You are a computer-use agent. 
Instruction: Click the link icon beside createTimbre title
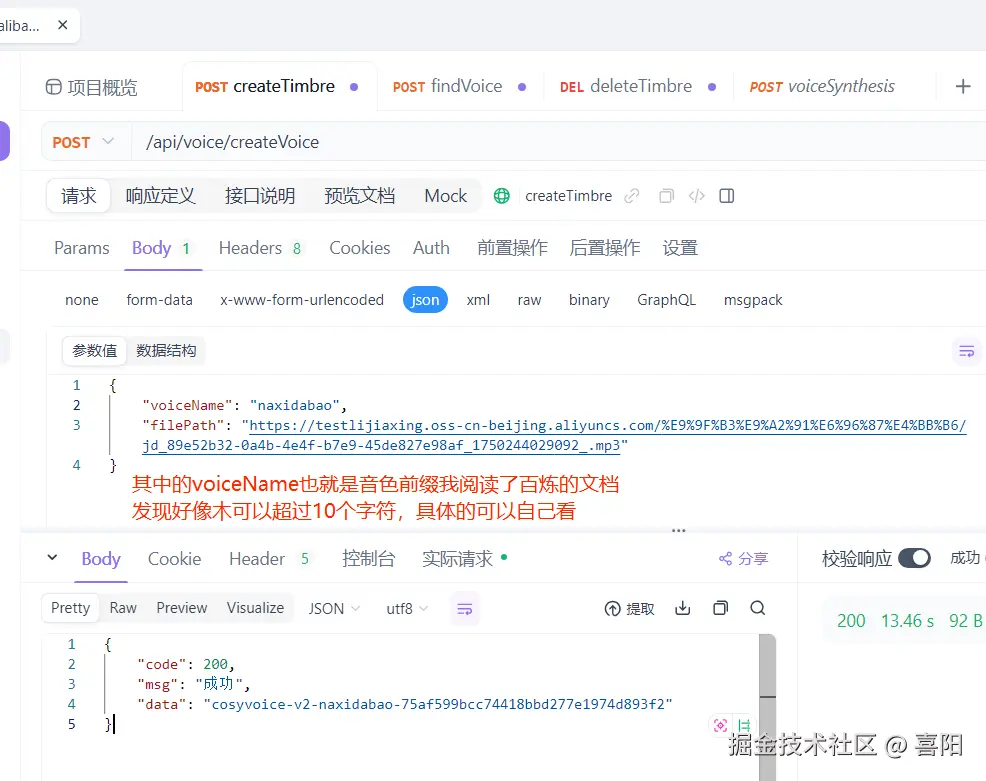(632, 196)
